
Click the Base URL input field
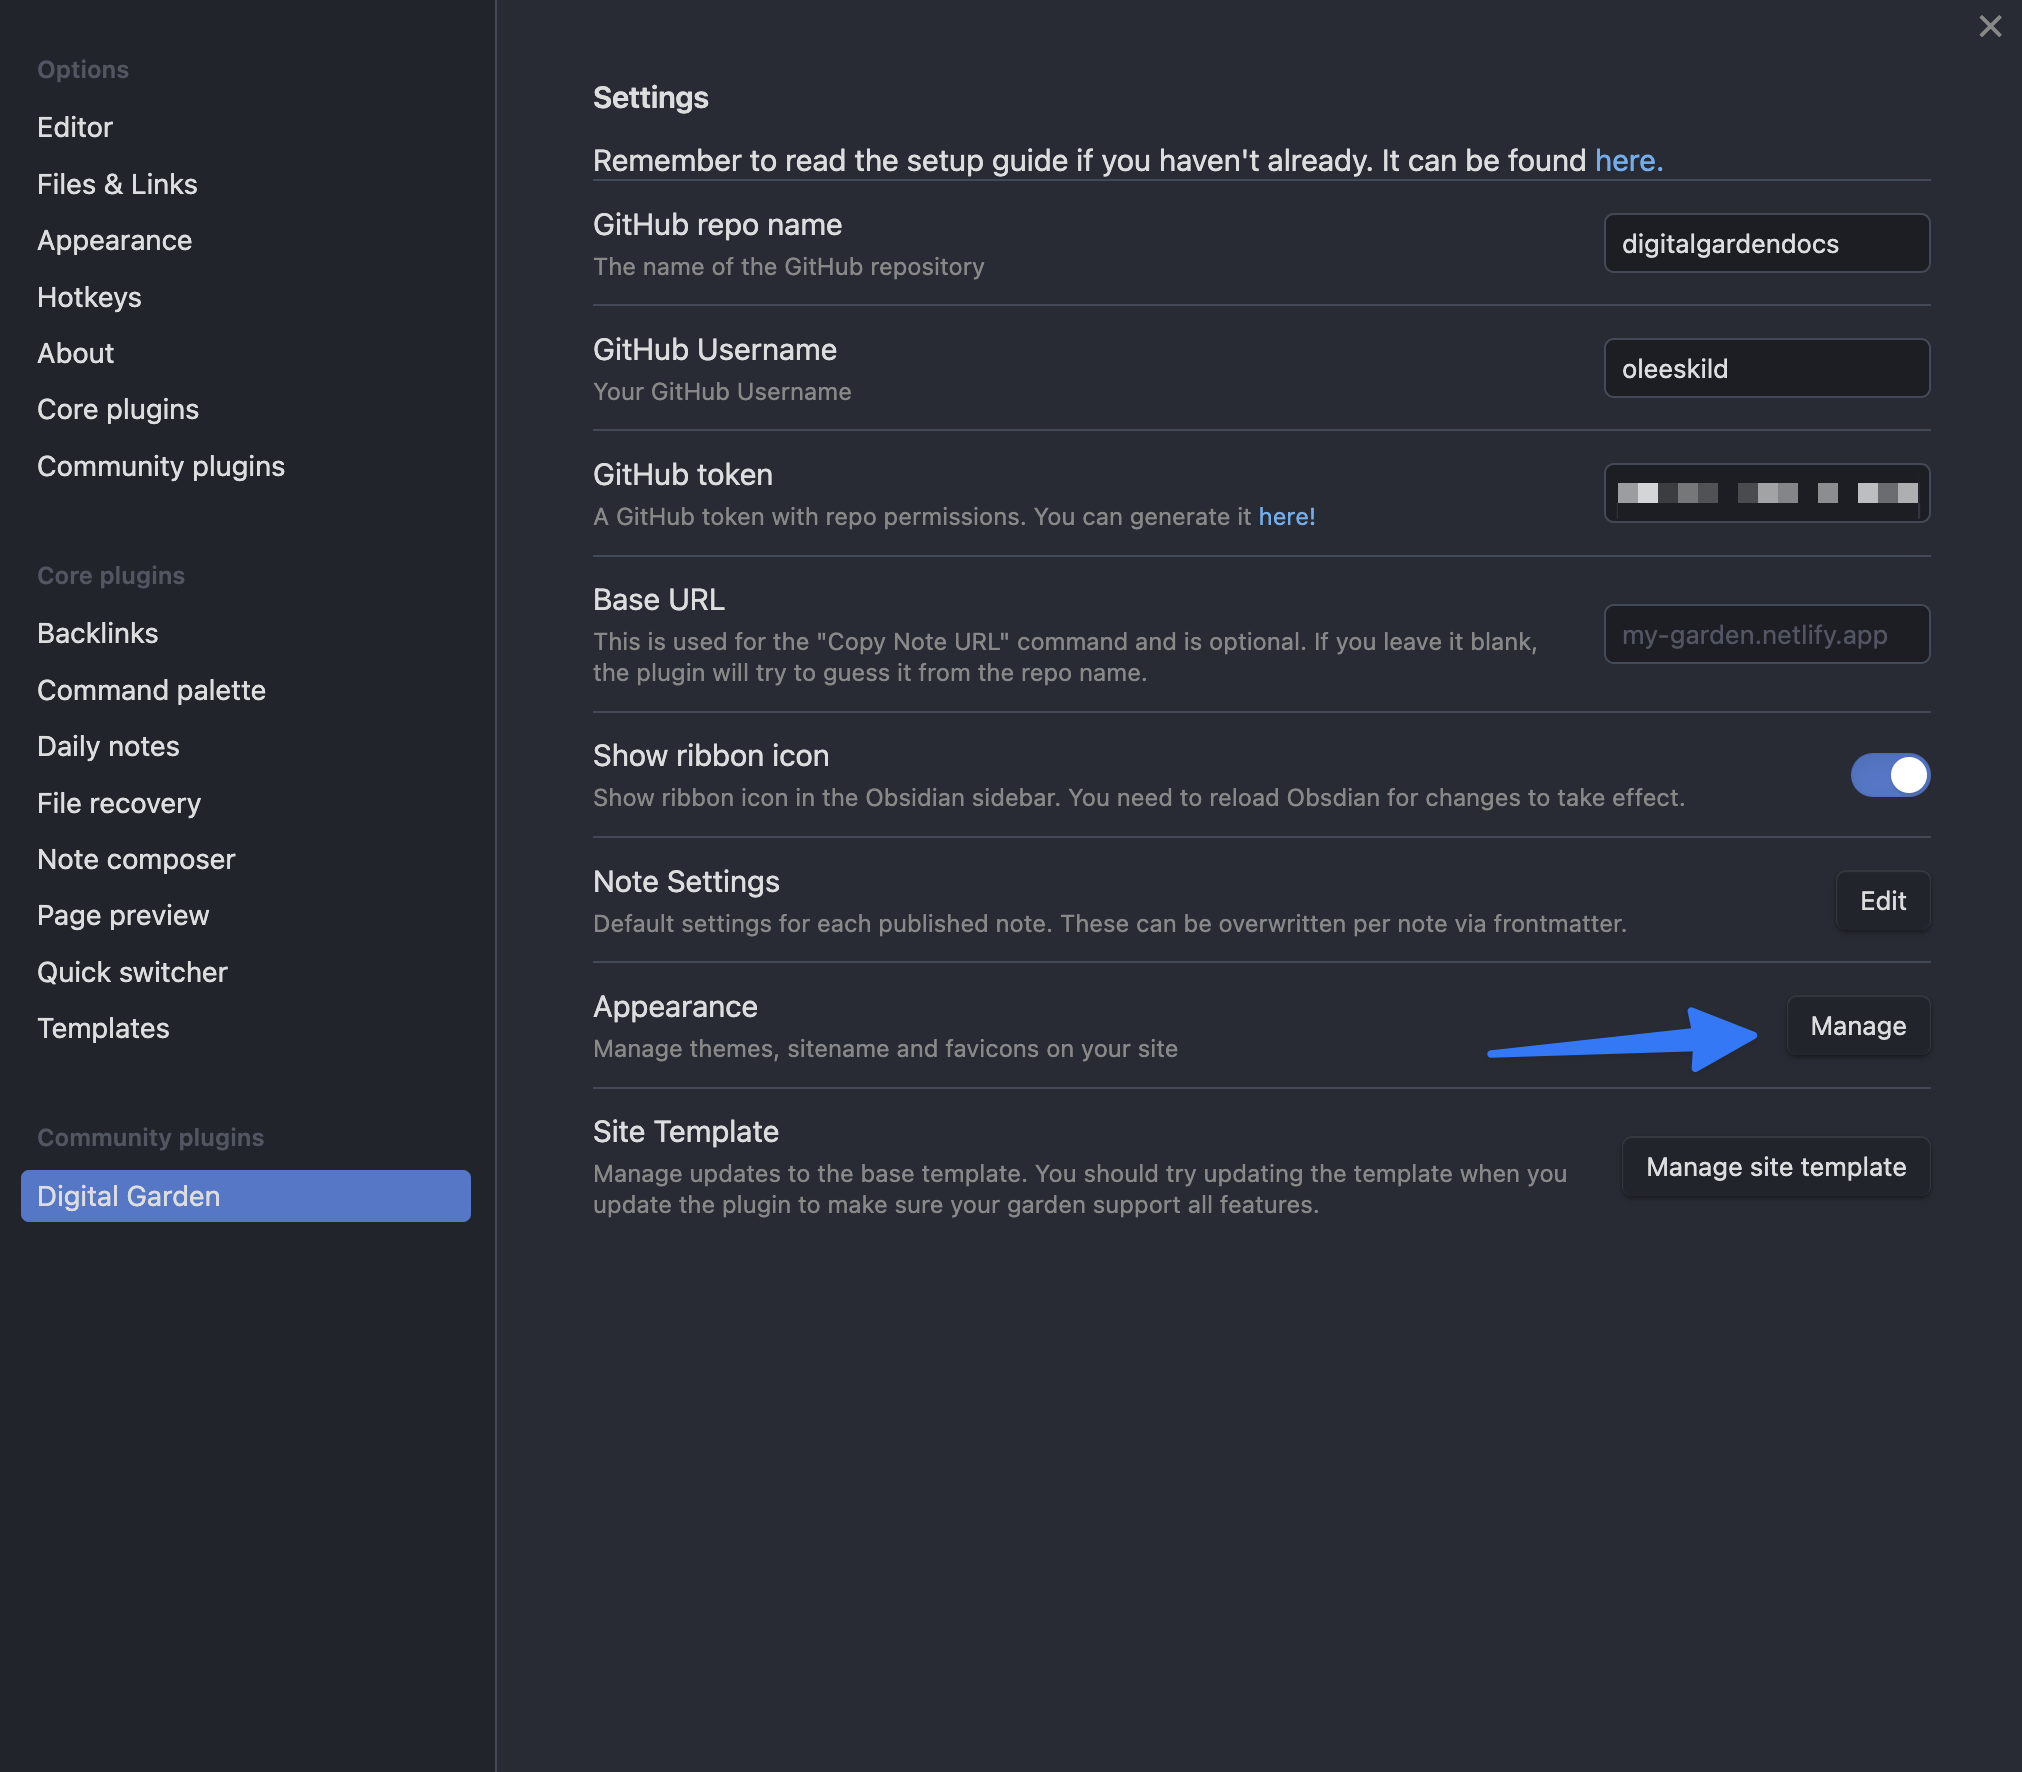click(x=1766, y=635)
